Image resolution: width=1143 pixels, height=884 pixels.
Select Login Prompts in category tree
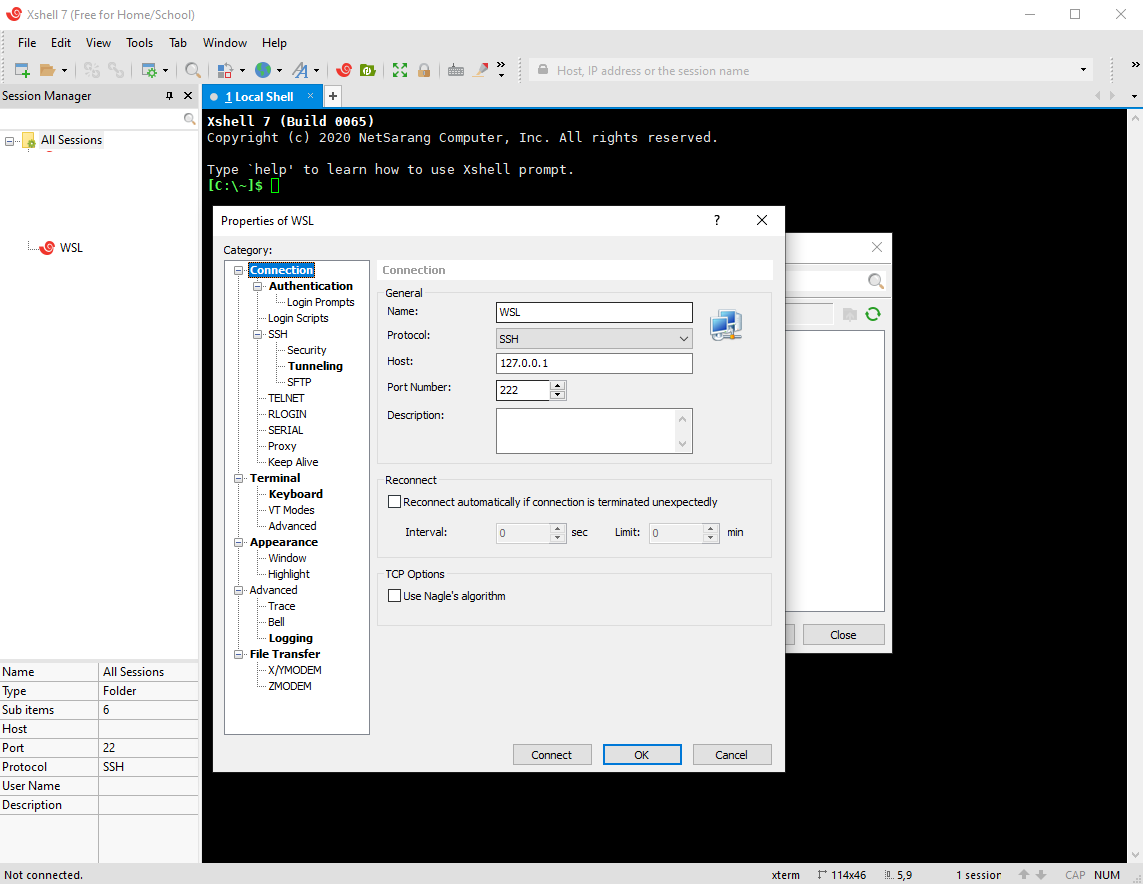pyautogui.click(x=321, y=302)
